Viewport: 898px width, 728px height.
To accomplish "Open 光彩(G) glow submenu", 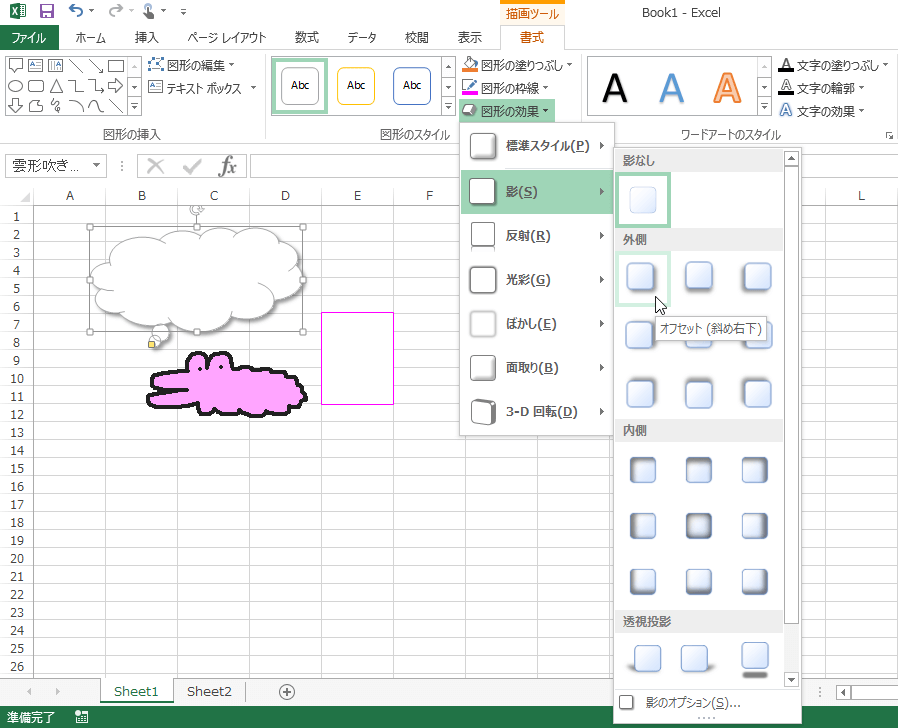I will point(537,280).
